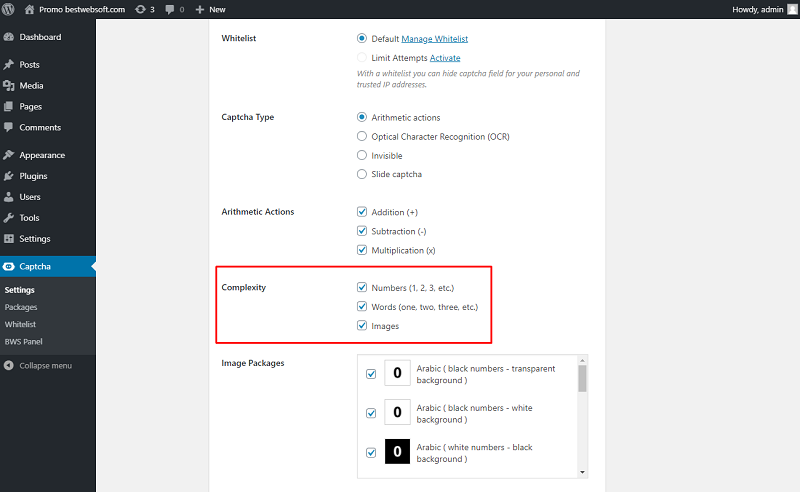800x492 pixels.
Task: Click the Dashboard gauge icon
Action: click(9, 37)
